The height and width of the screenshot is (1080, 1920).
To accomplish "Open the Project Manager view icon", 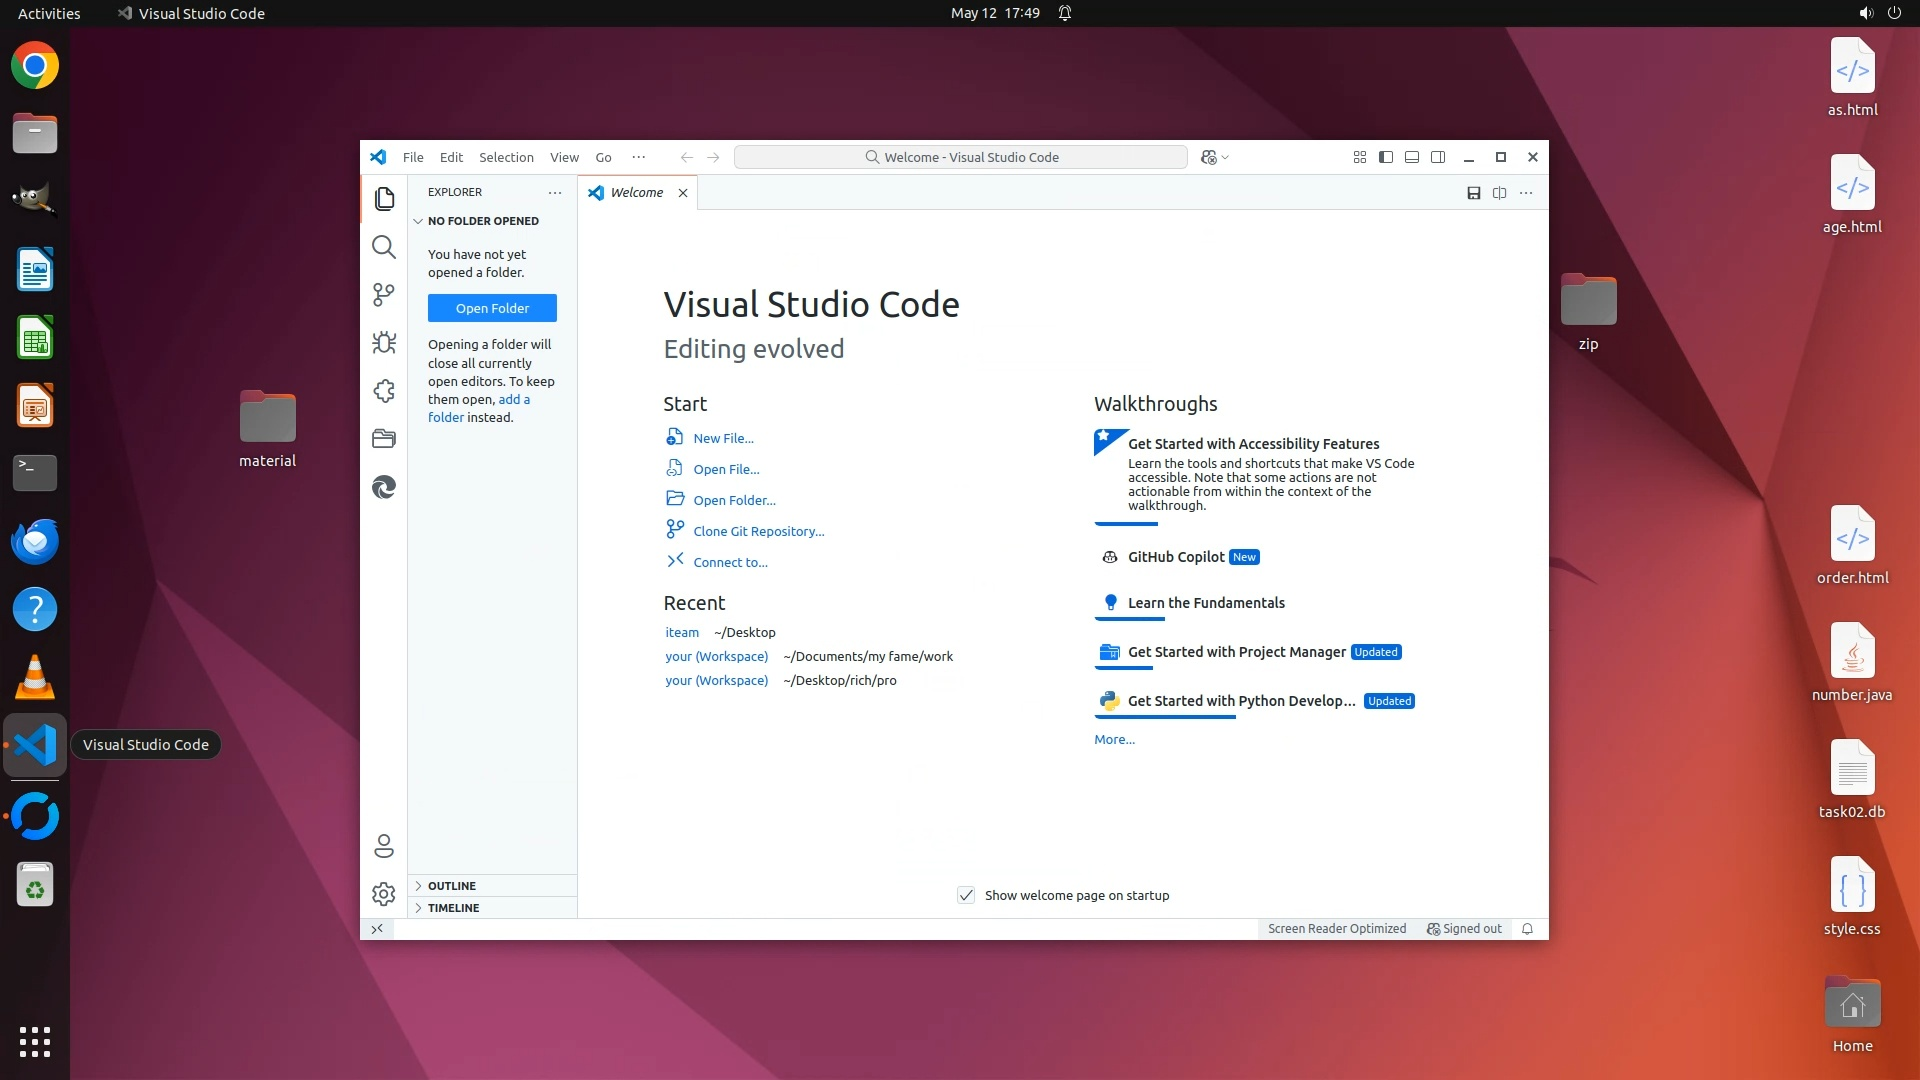I will click(x=383, y=439).
